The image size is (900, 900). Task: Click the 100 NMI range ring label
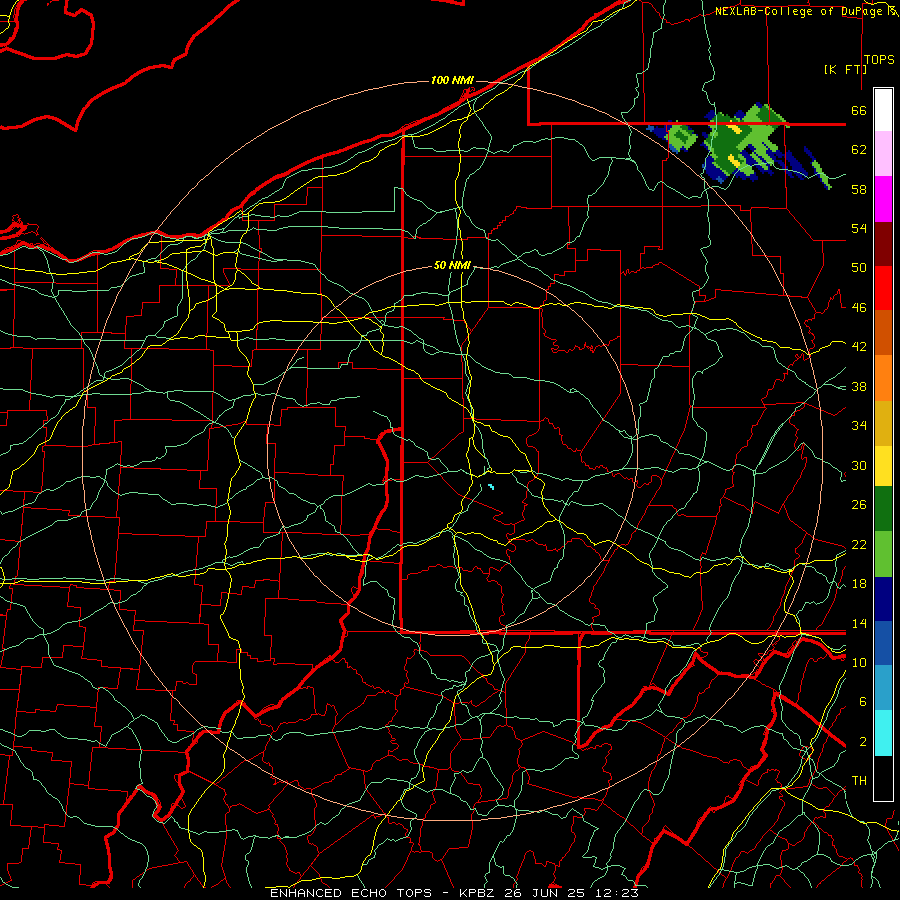click(x=452, y=80)
